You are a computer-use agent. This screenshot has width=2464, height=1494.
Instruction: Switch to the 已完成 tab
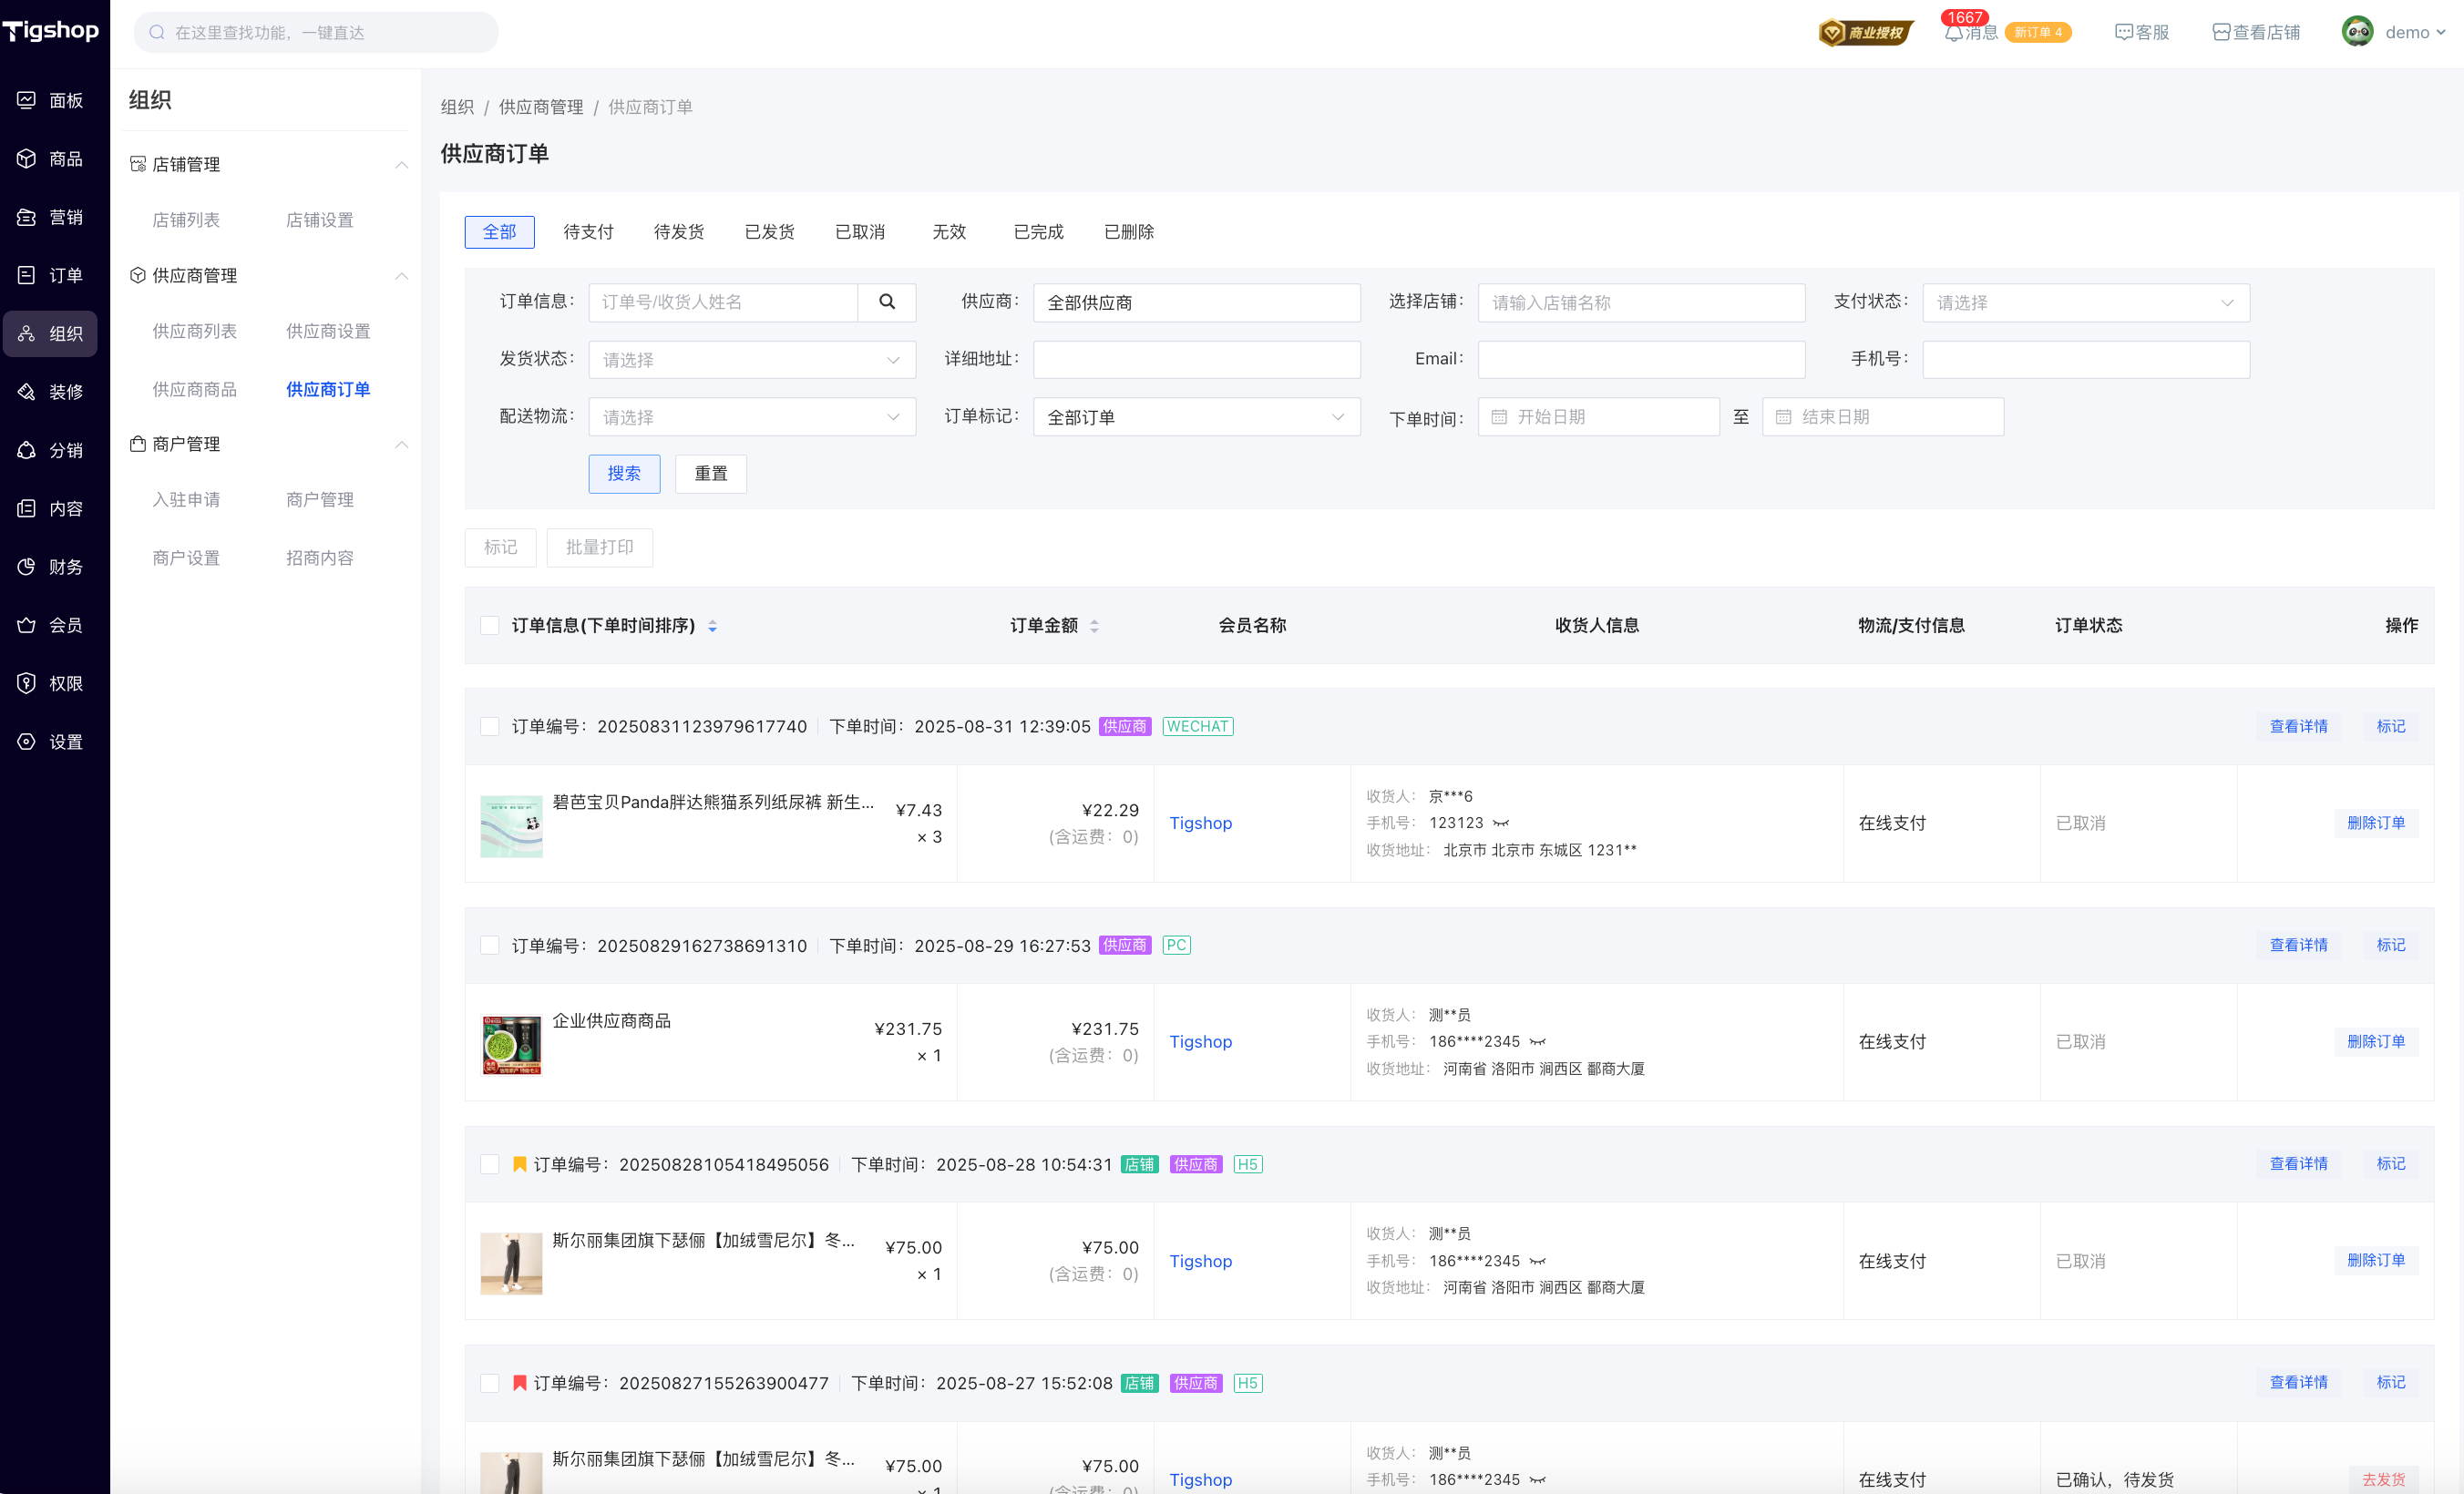[x=1038, y=232]
